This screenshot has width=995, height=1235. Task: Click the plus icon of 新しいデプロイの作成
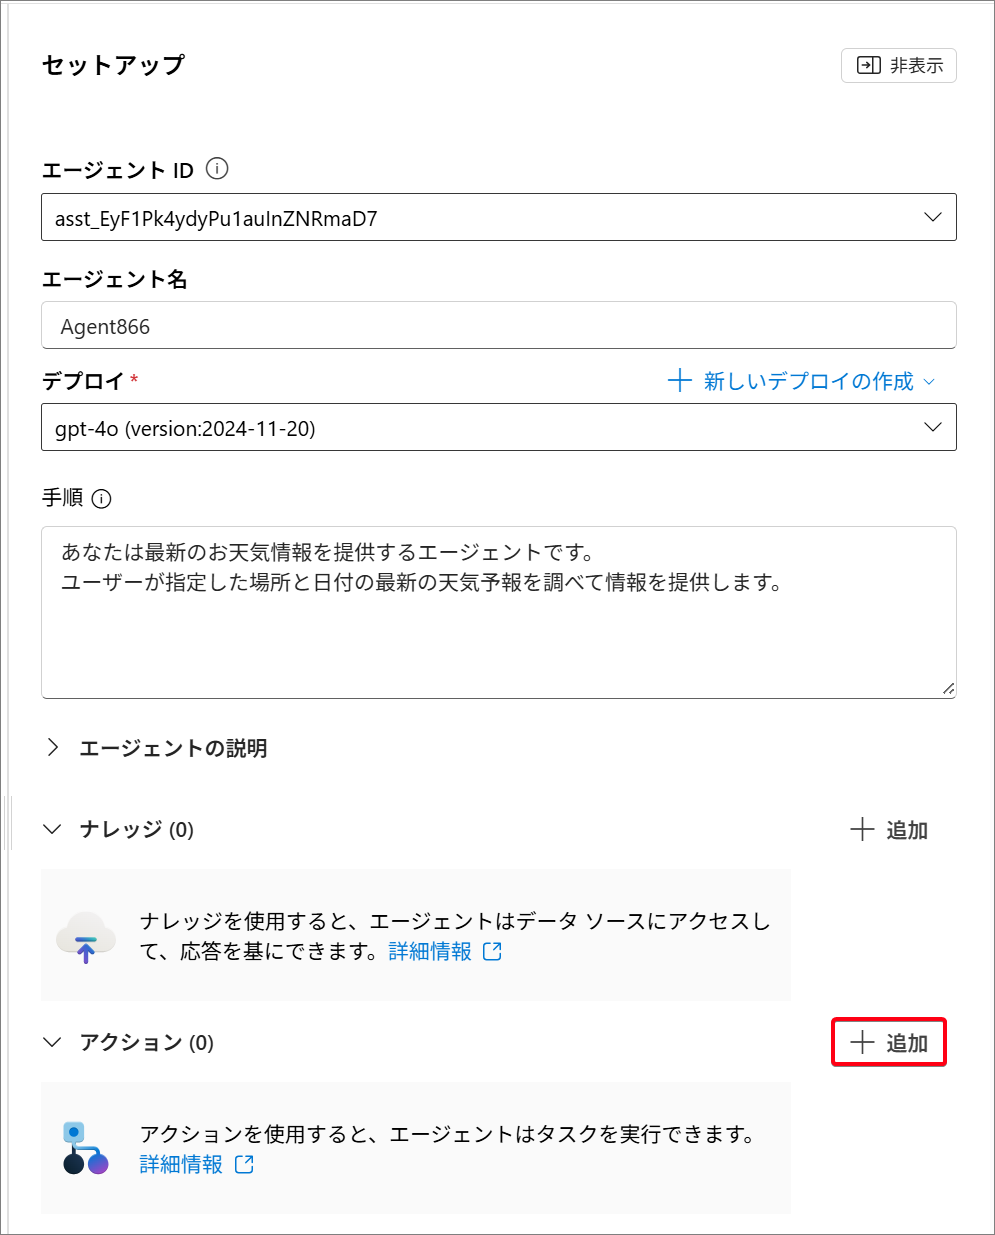[x=680, y=381]
